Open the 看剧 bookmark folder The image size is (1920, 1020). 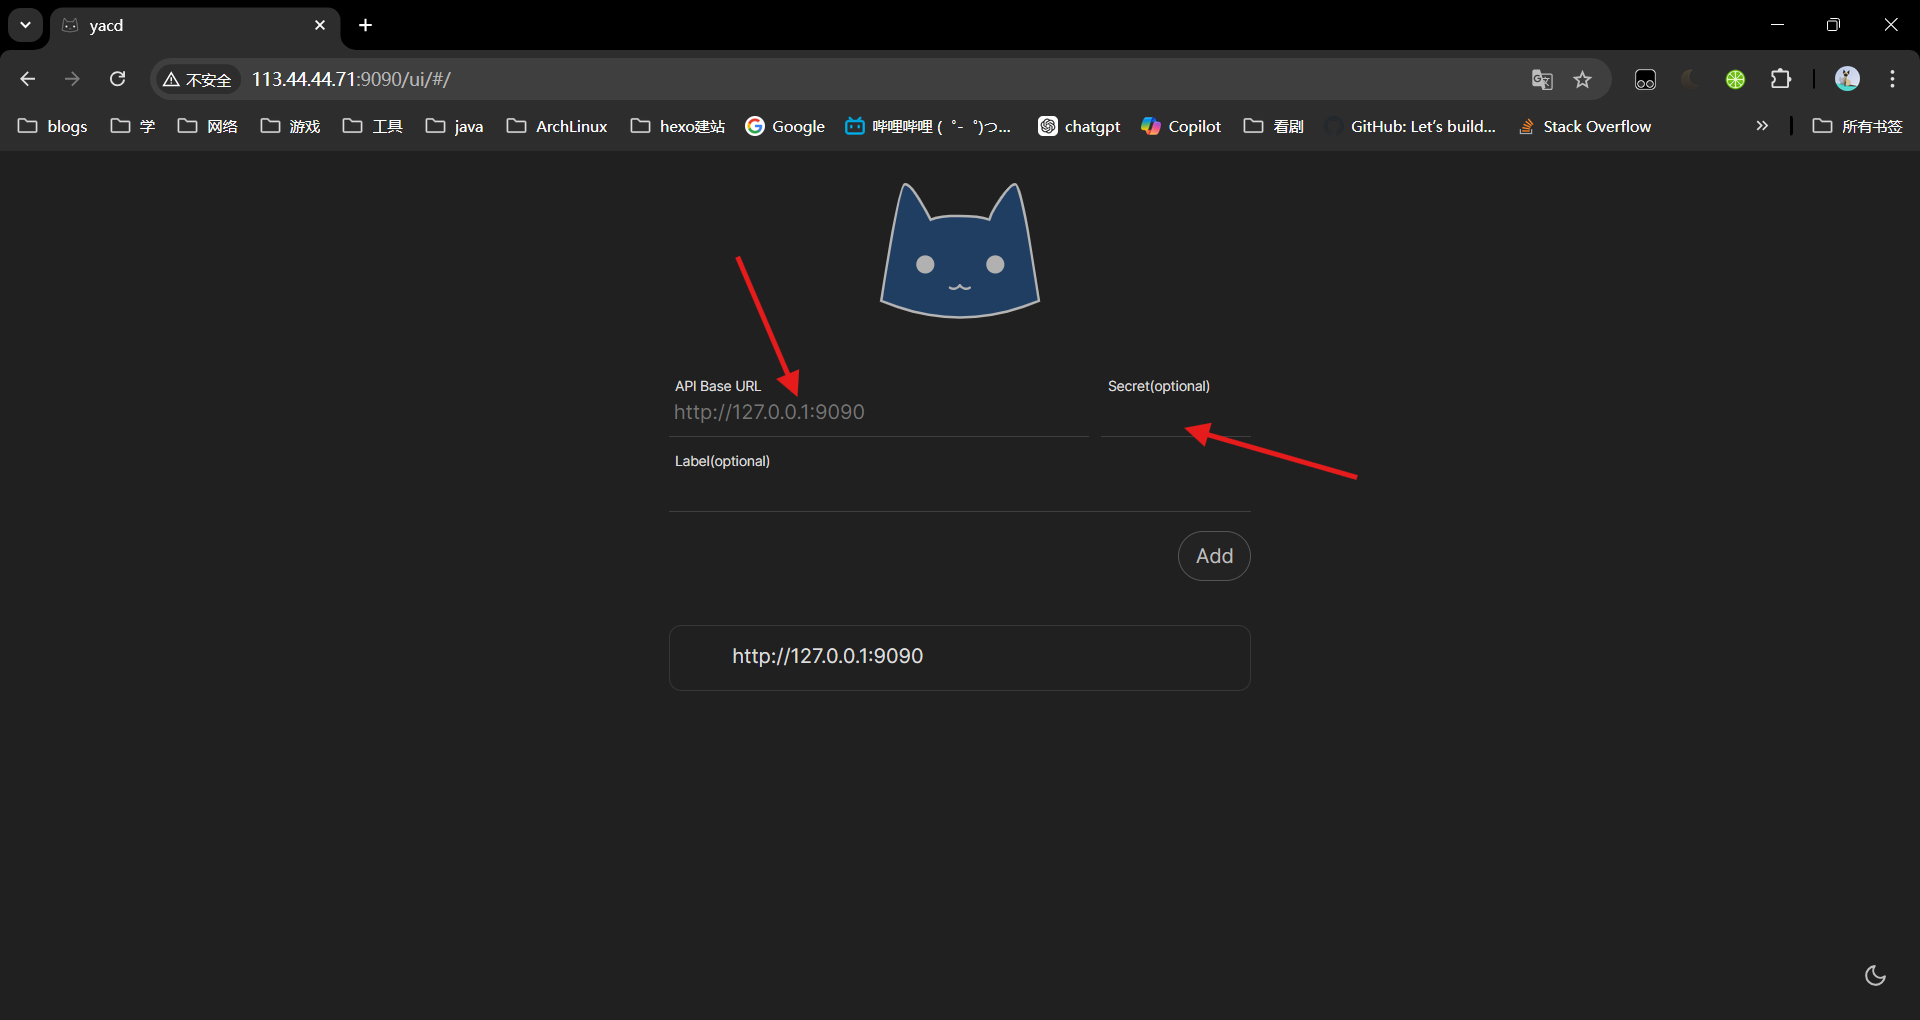[x=1274, y=126]
